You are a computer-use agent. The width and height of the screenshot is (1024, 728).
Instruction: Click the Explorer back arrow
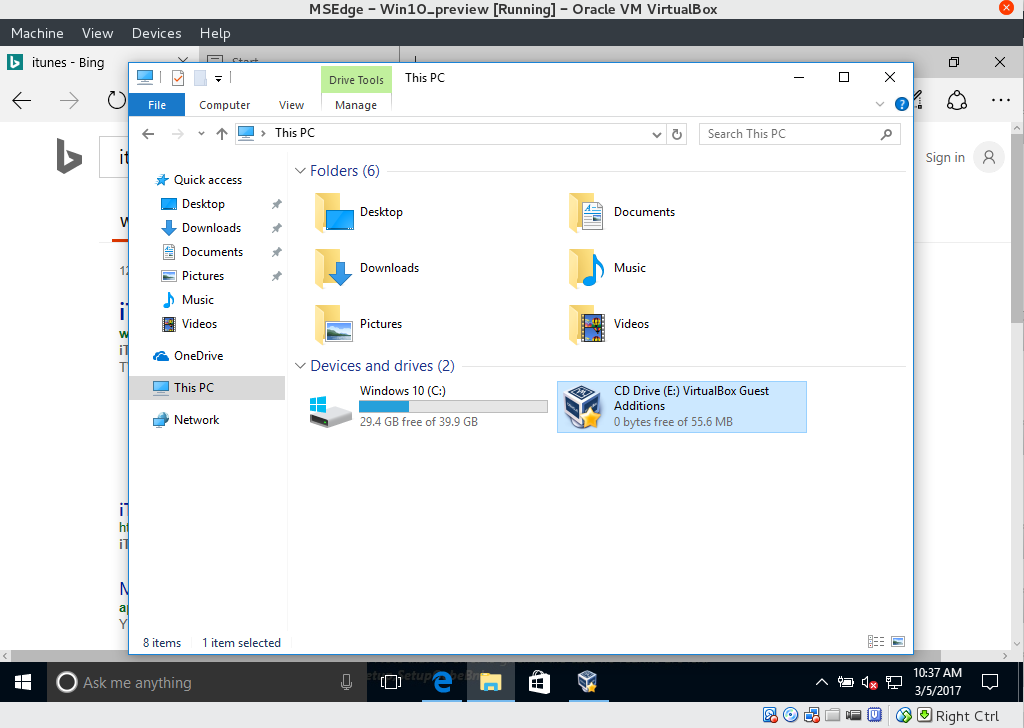point(148,134)
